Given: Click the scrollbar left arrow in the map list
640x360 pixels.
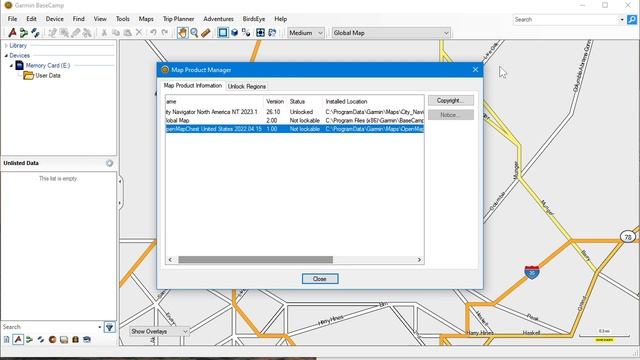Looking at the screenshot, I should 170,260.
